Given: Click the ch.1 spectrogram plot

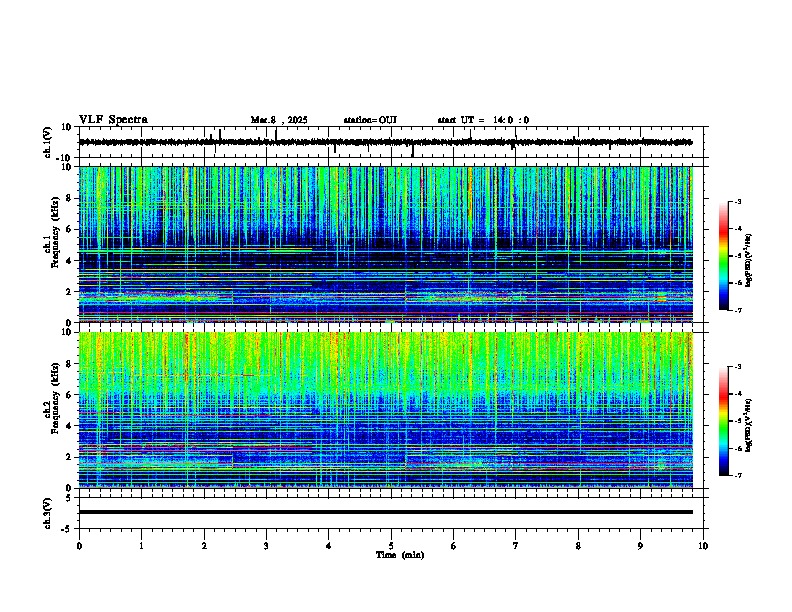Looking at the screenshot, I should pos(386,244).
